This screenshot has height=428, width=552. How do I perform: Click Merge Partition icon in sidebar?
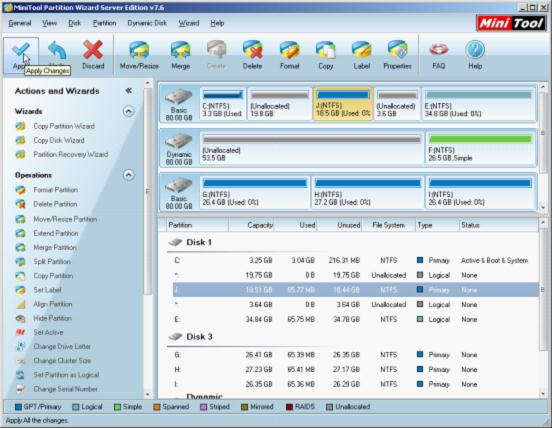coord(20,247)
